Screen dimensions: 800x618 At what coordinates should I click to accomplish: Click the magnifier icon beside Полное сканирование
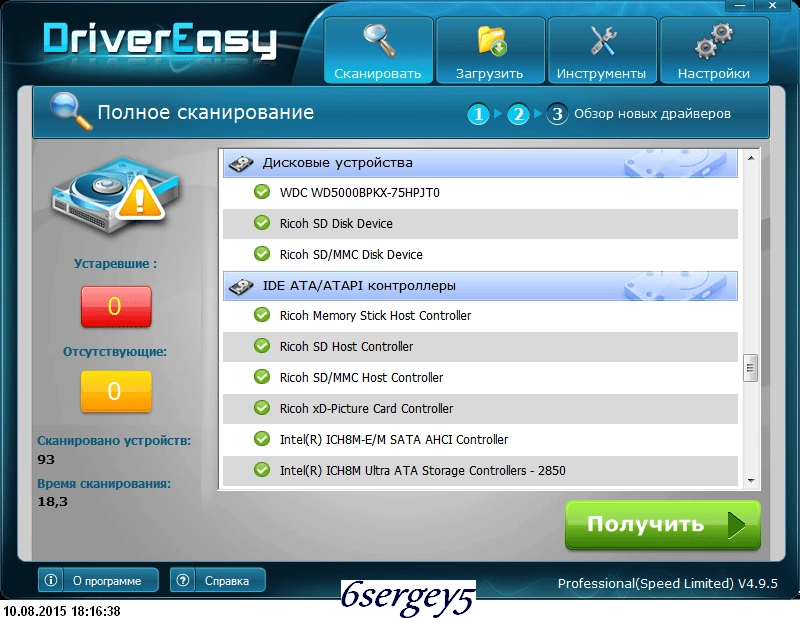(x=70, y=111)
